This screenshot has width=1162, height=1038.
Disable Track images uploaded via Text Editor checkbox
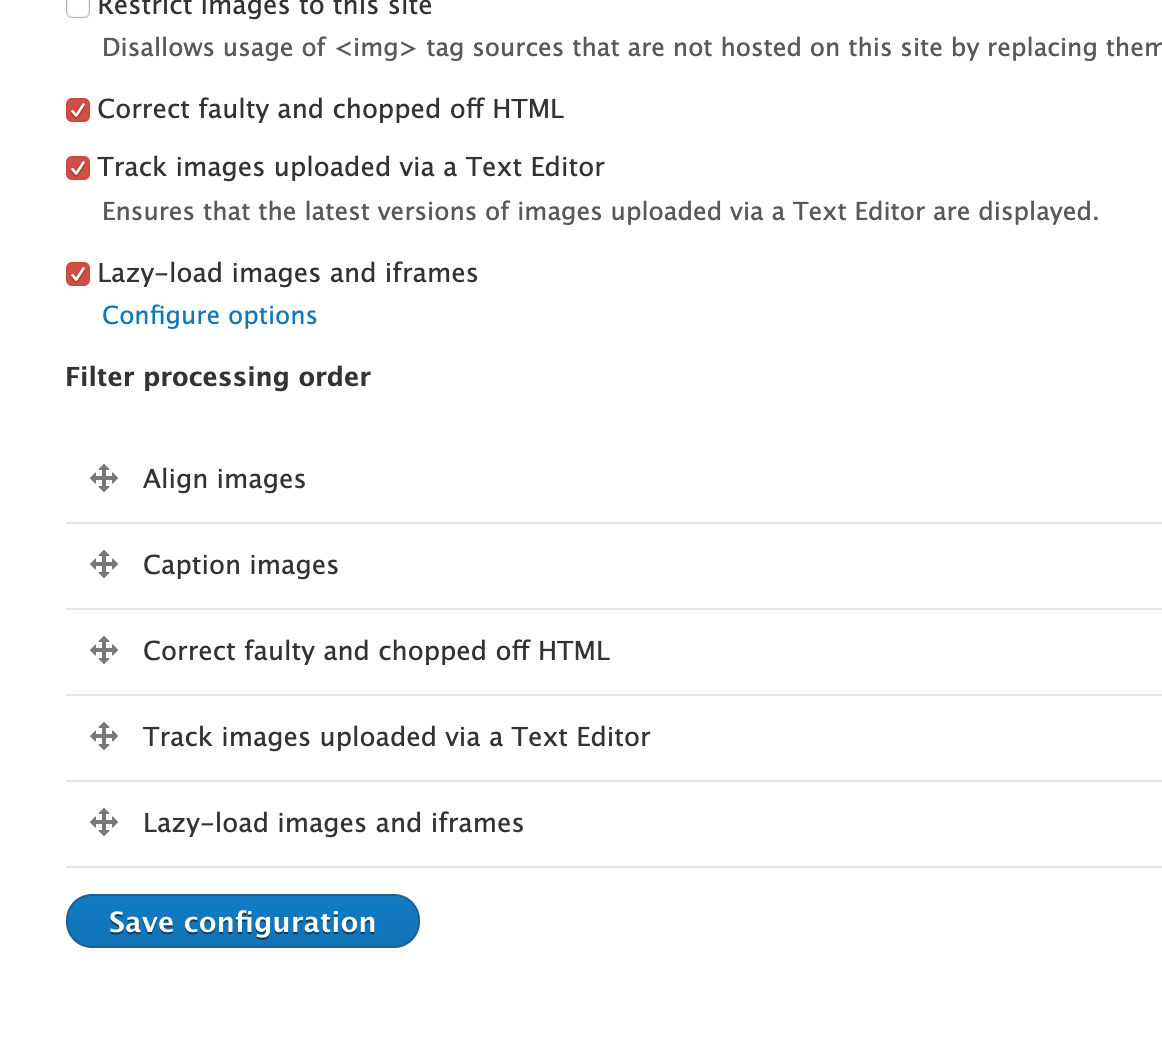click(x=78, y=168)
